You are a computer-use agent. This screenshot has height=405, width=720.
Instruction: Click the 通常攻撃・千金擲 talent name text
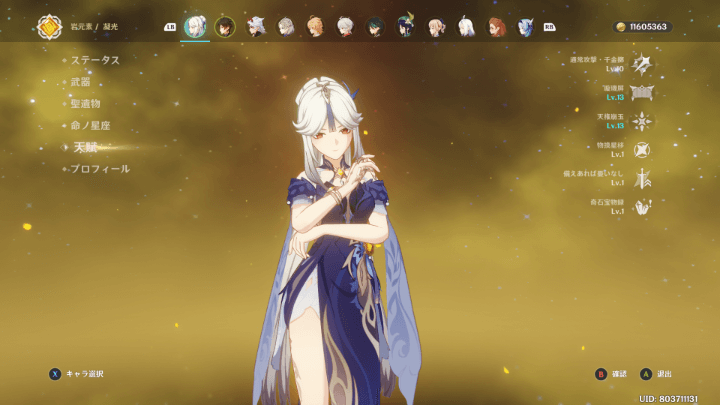(x=597, y=60)
